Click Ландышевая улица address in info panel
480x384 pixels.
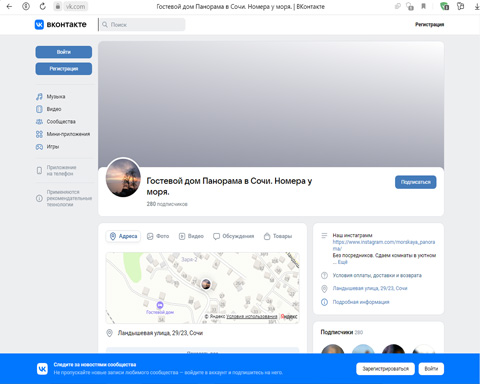[370, 288]
